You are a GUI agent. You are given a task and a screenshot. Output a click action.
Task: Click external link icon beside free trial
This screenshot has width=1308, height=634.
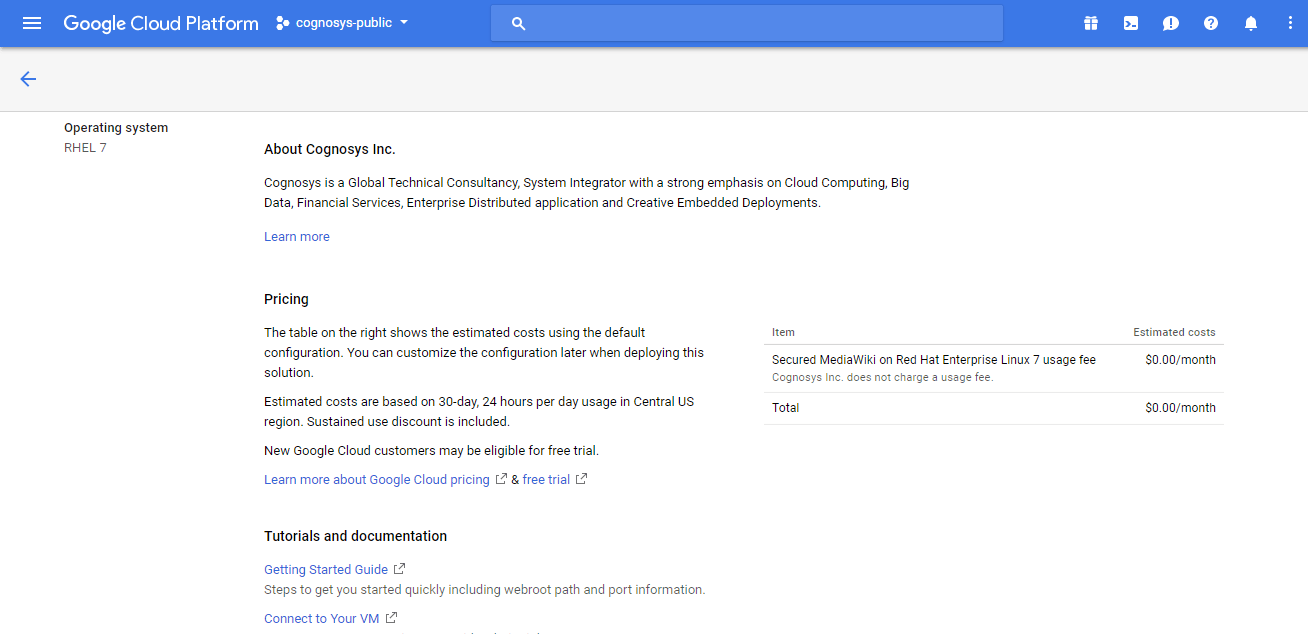[x=581, y=479]
